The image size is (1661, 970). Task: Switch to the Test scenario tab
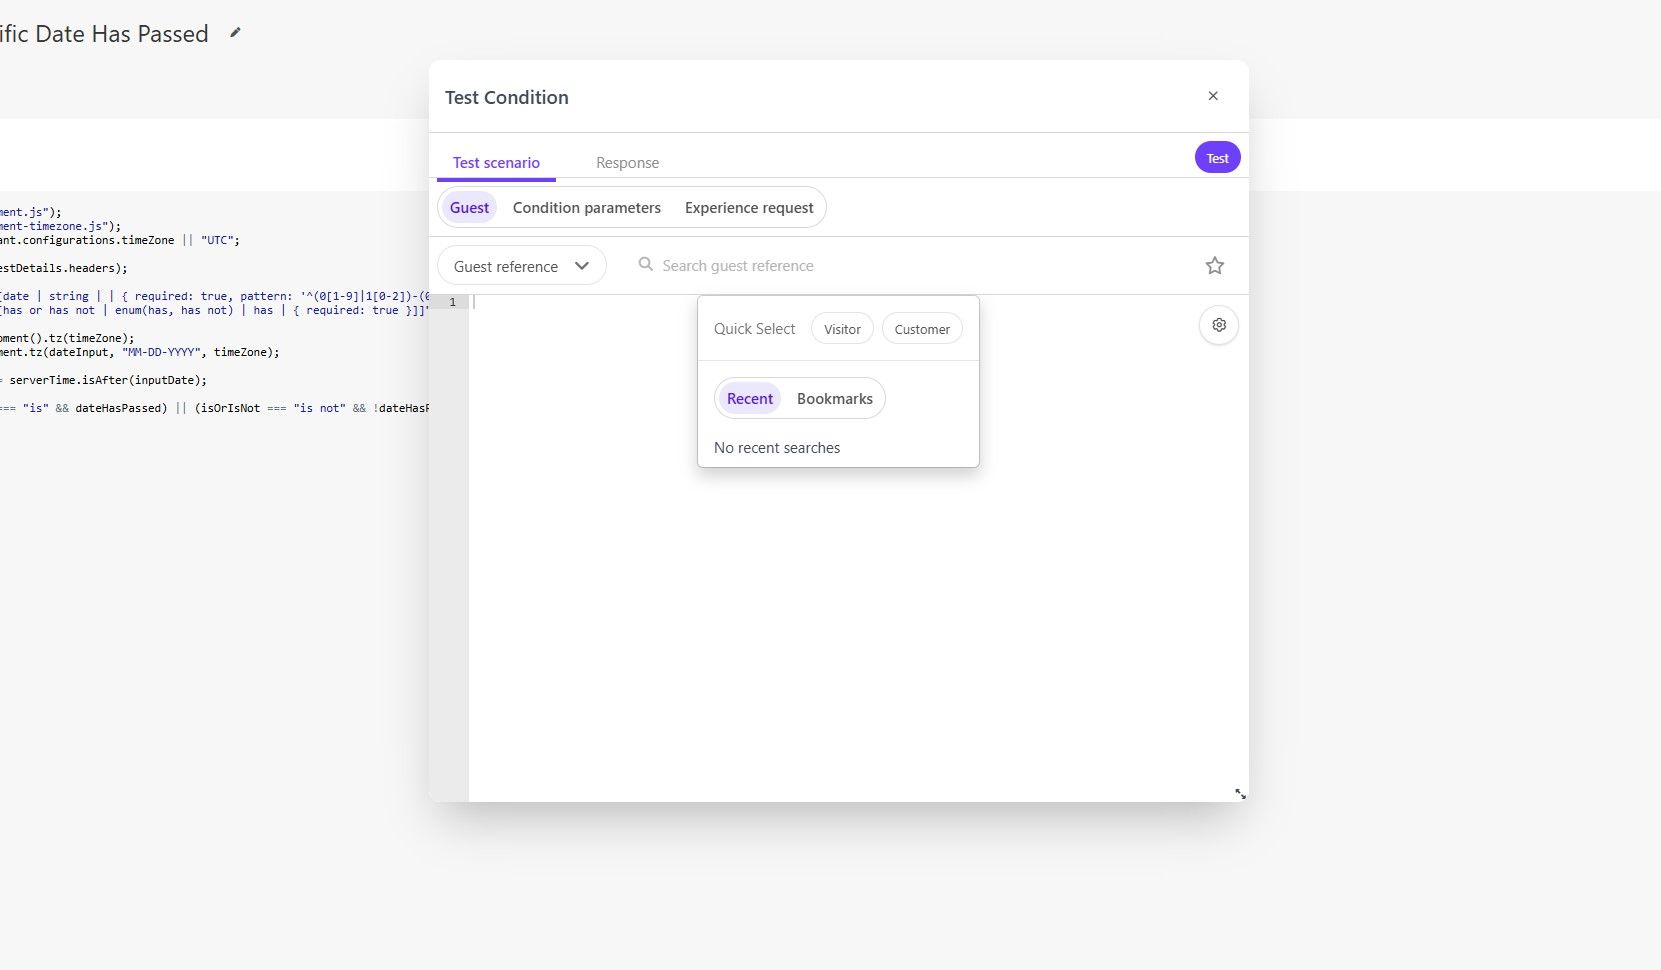(496, 162)
